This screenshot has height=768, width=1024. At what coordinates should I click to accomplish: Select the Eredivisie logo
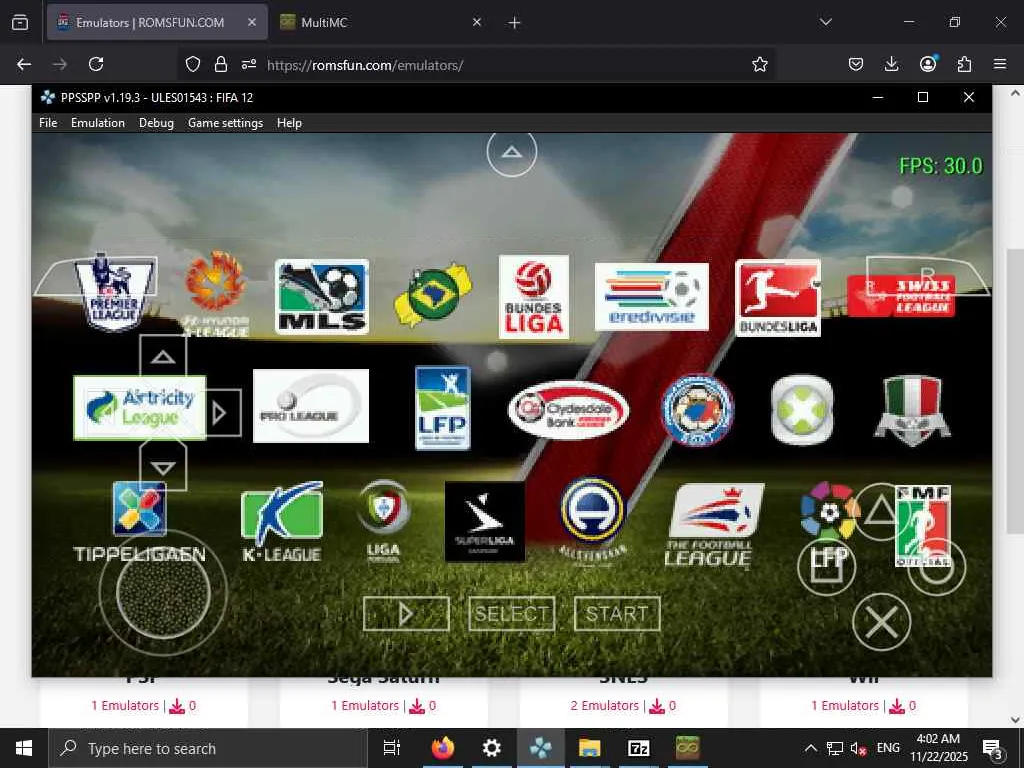click(651, 297)
